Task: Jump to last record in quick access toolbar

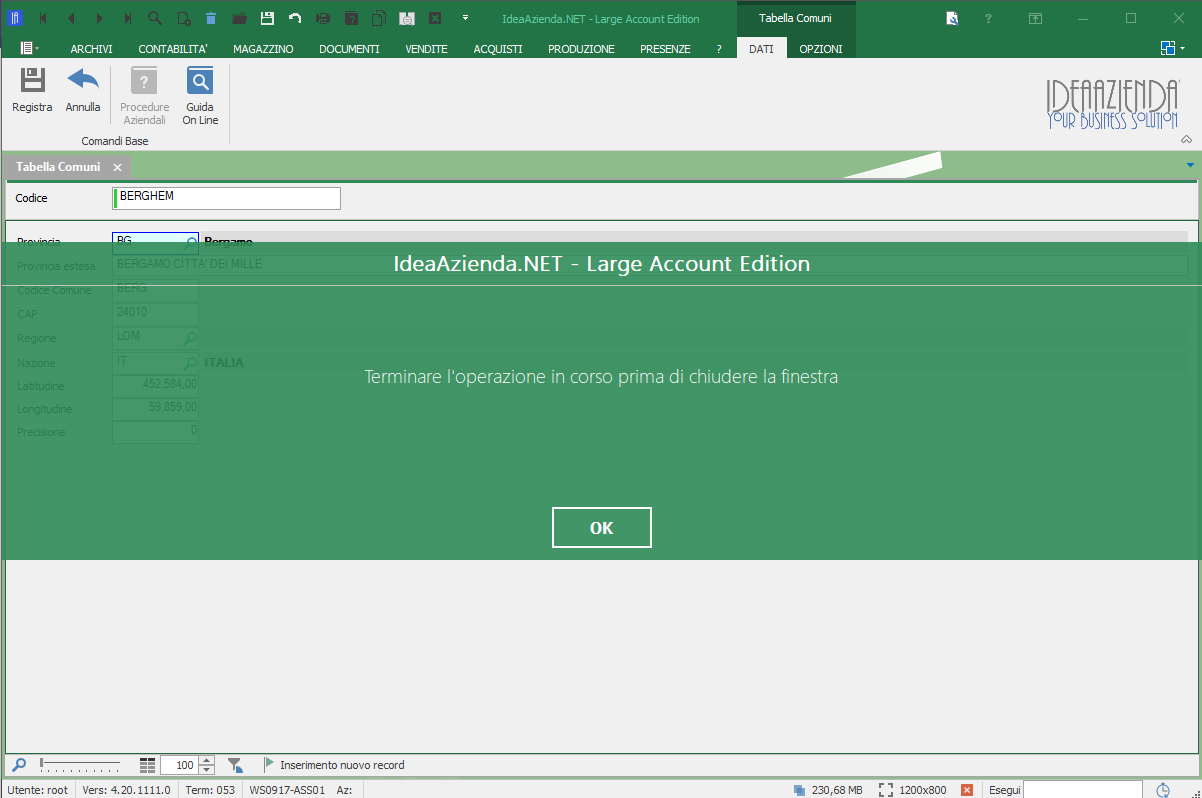Action: (x=127, y=18)
